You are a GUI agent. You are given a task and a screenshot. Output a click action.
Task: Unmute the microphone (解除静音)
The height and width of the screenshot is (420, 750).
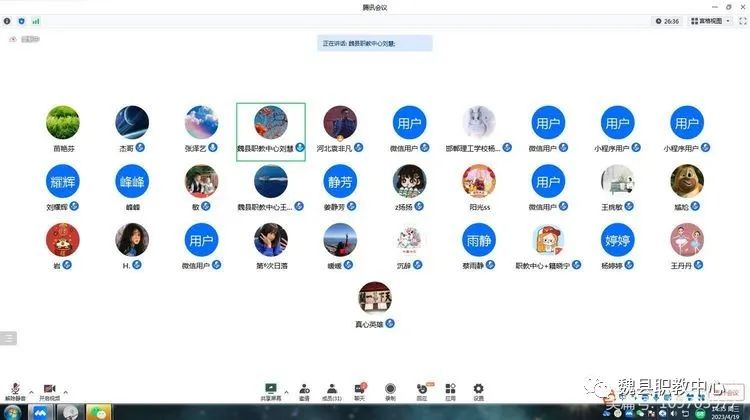[x=14, y=390]
